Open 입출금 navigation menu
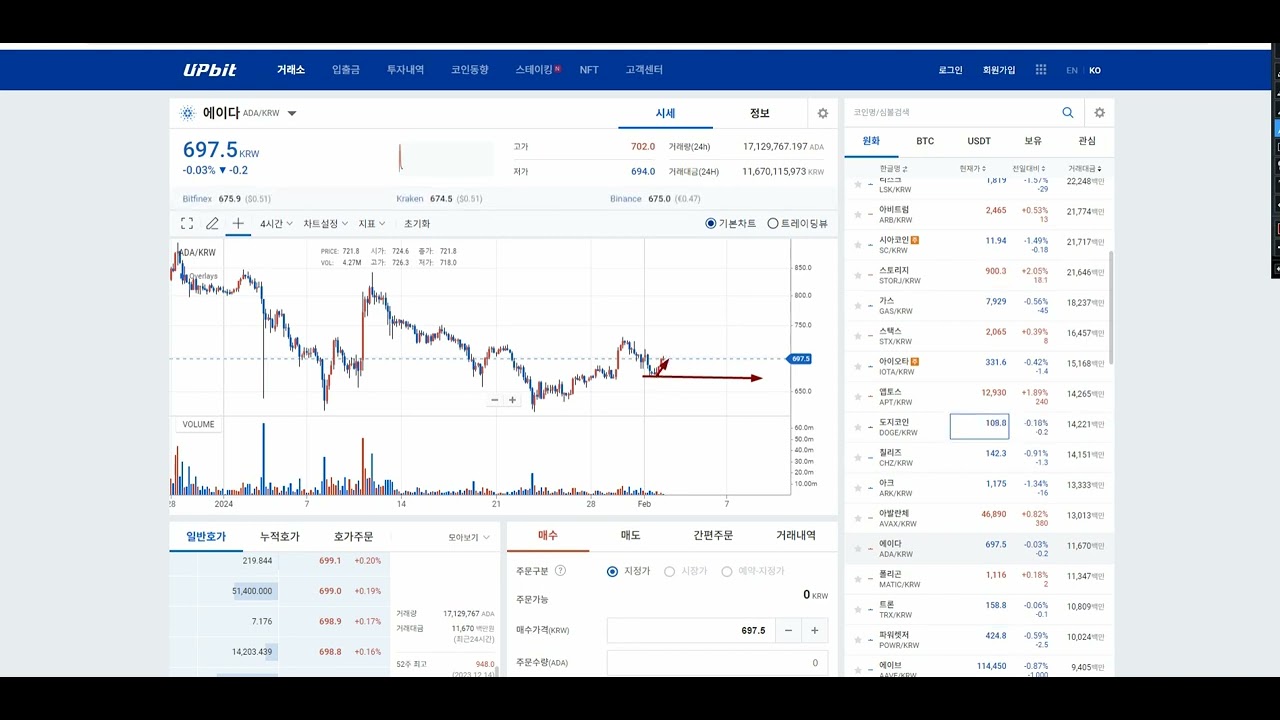1280x720 pixels. [x=346, y=70]
